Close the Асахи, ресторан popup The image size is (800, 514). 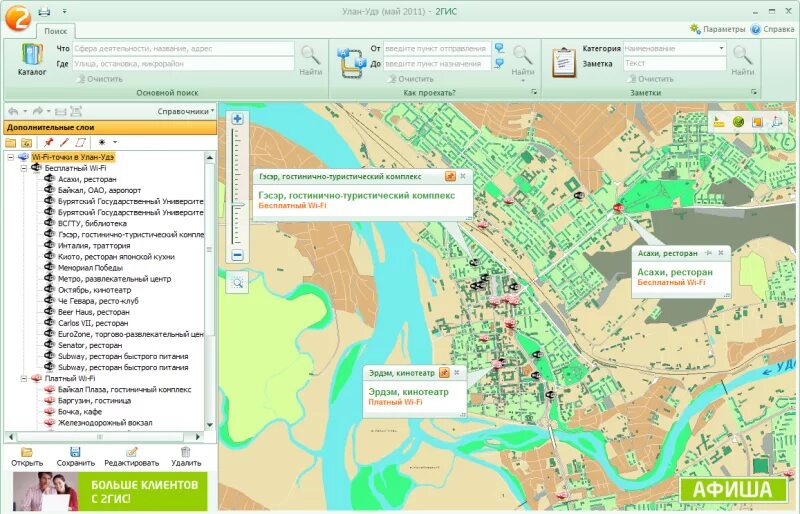tap(721, 253)
